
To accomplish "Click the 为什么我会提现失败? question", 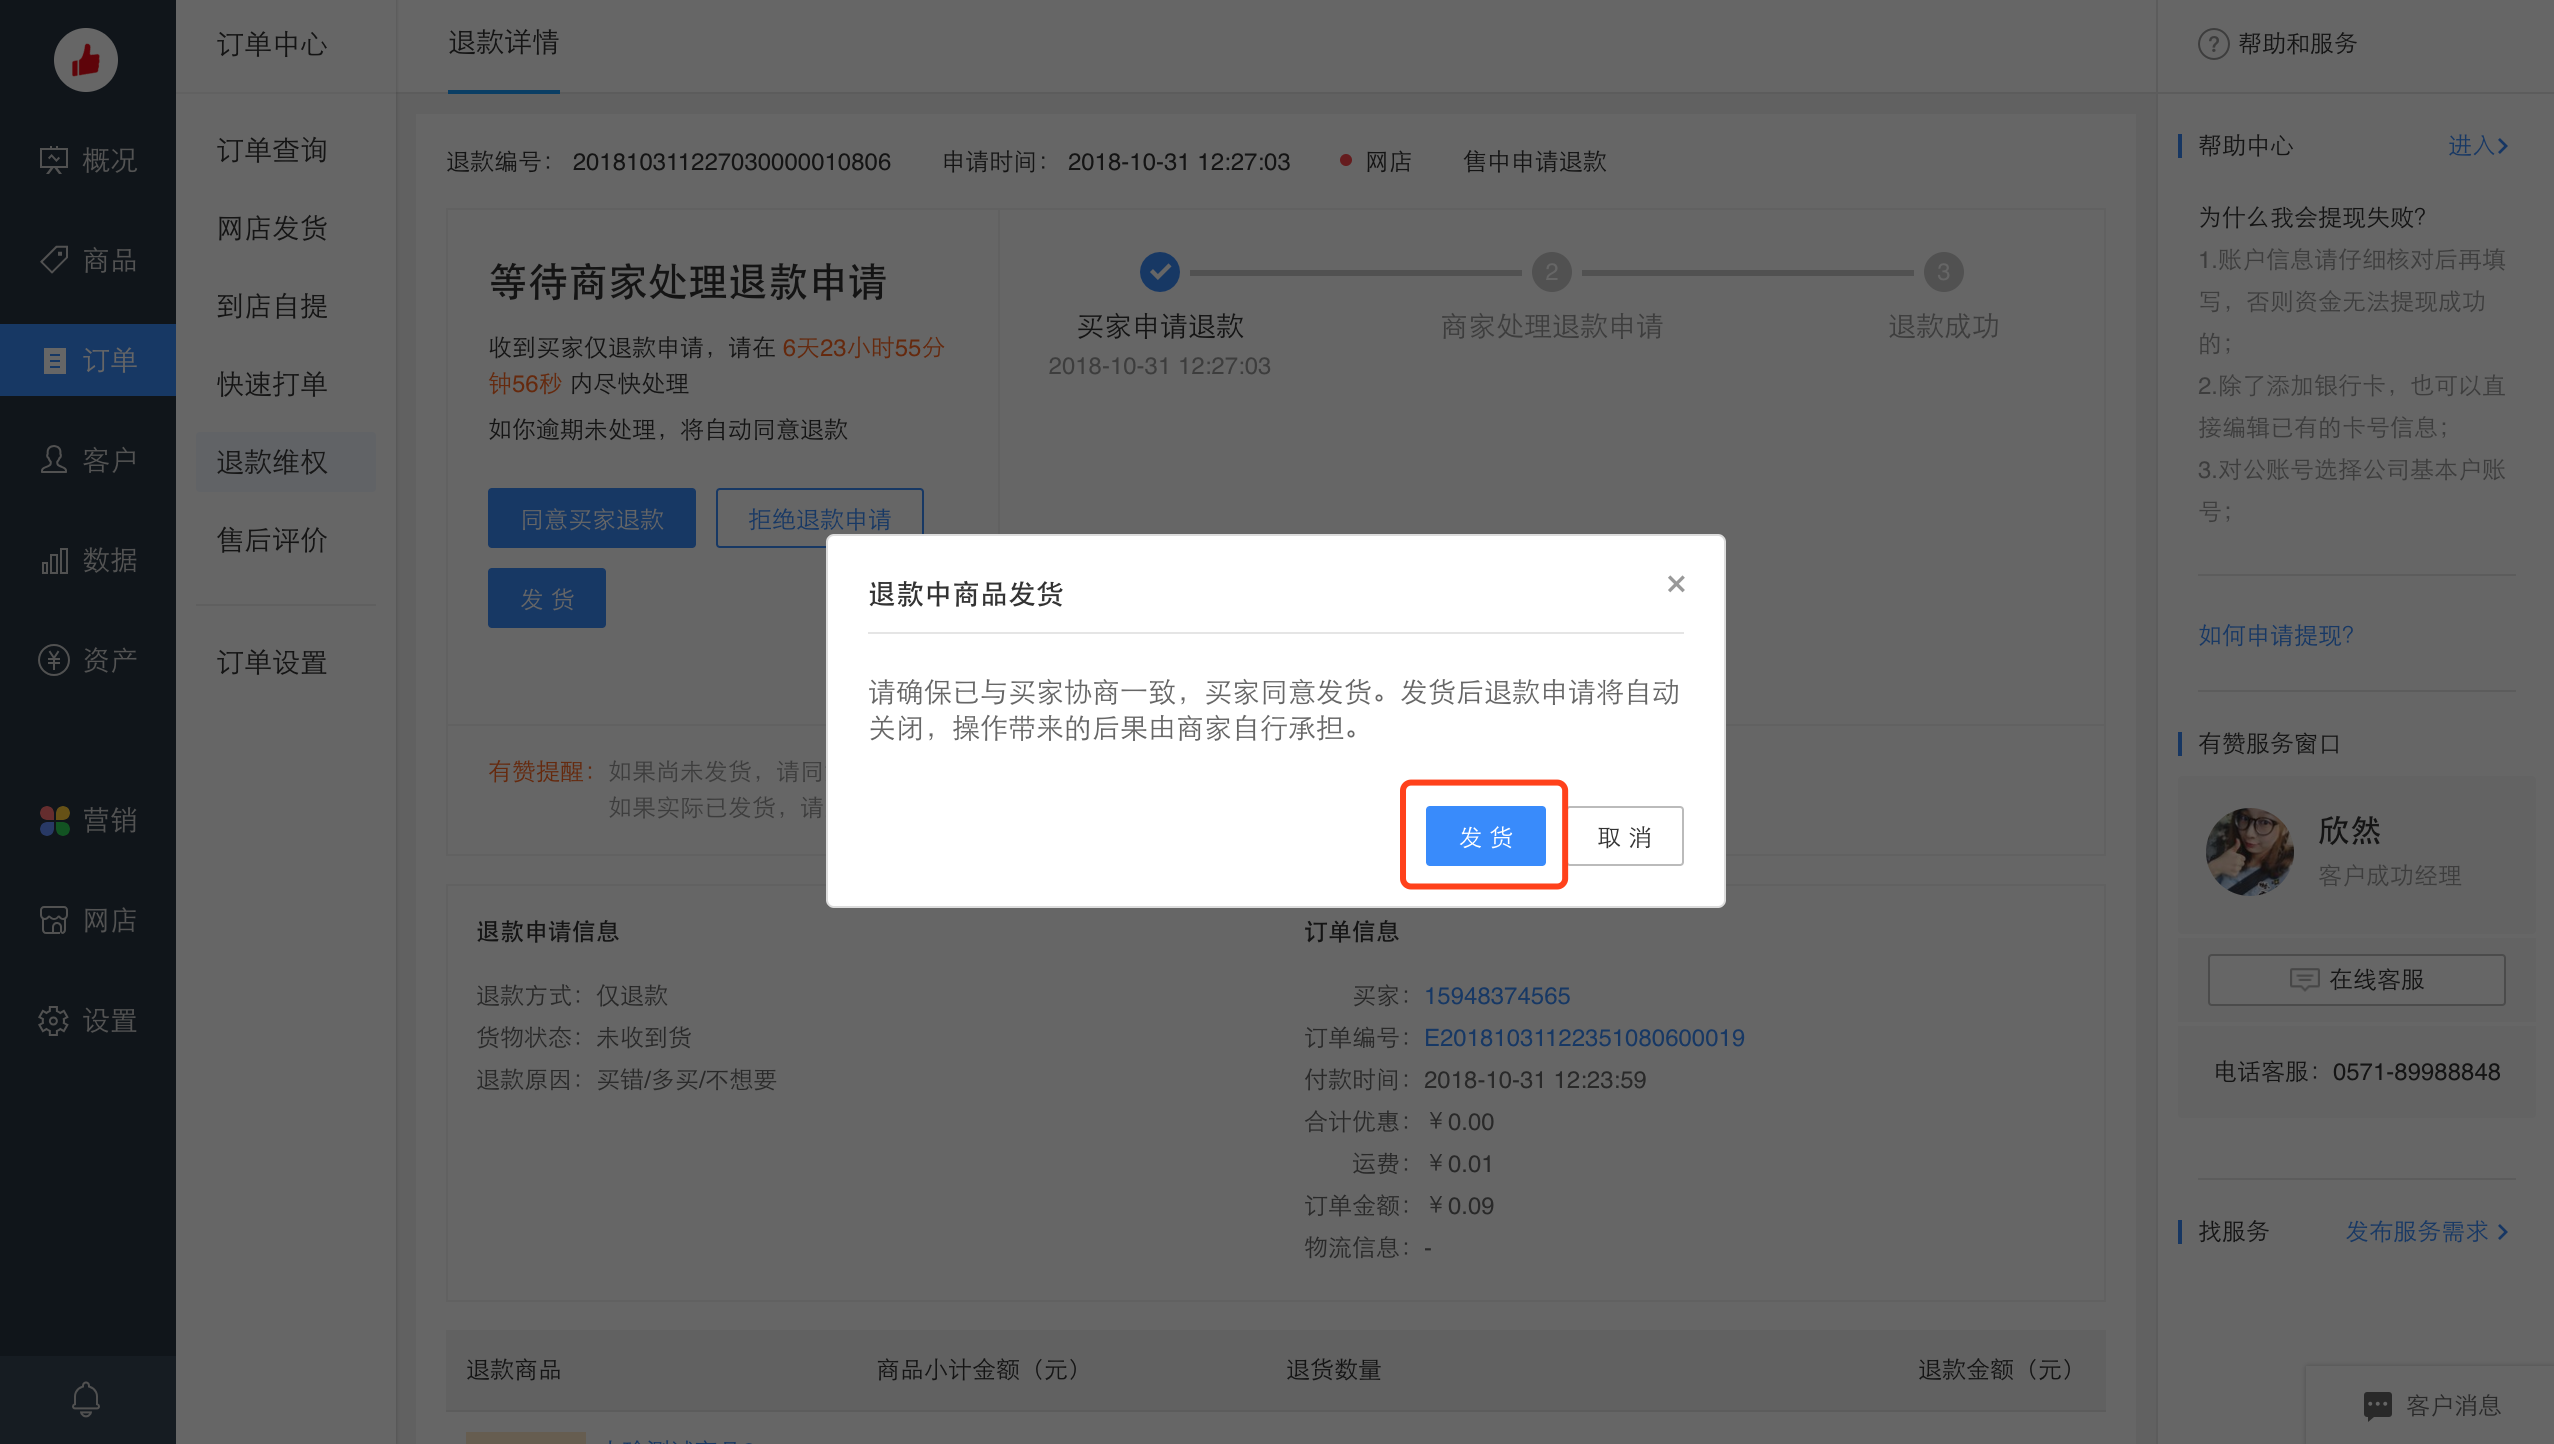I will tap(2312, 217).
